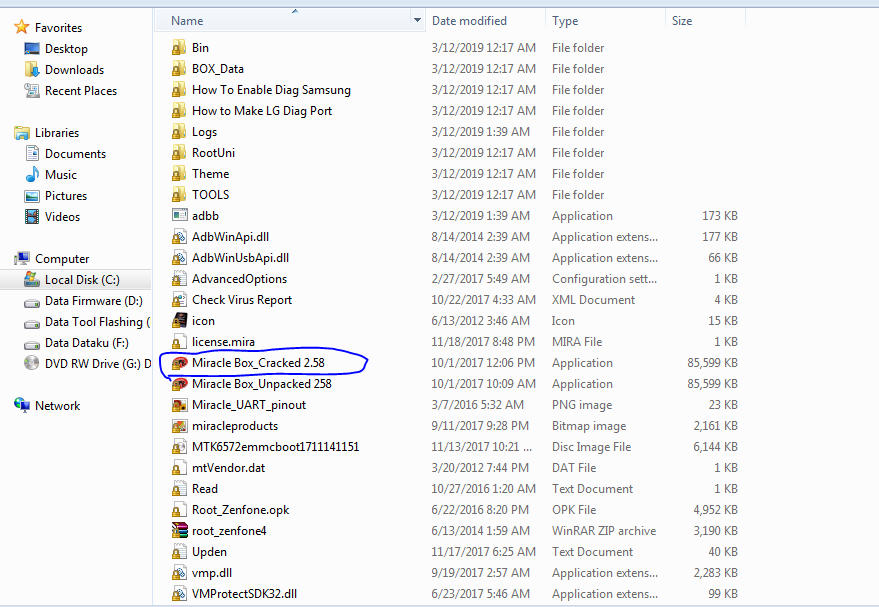Open the Documents library
This screenshot has width=879, height=607.
75,154
